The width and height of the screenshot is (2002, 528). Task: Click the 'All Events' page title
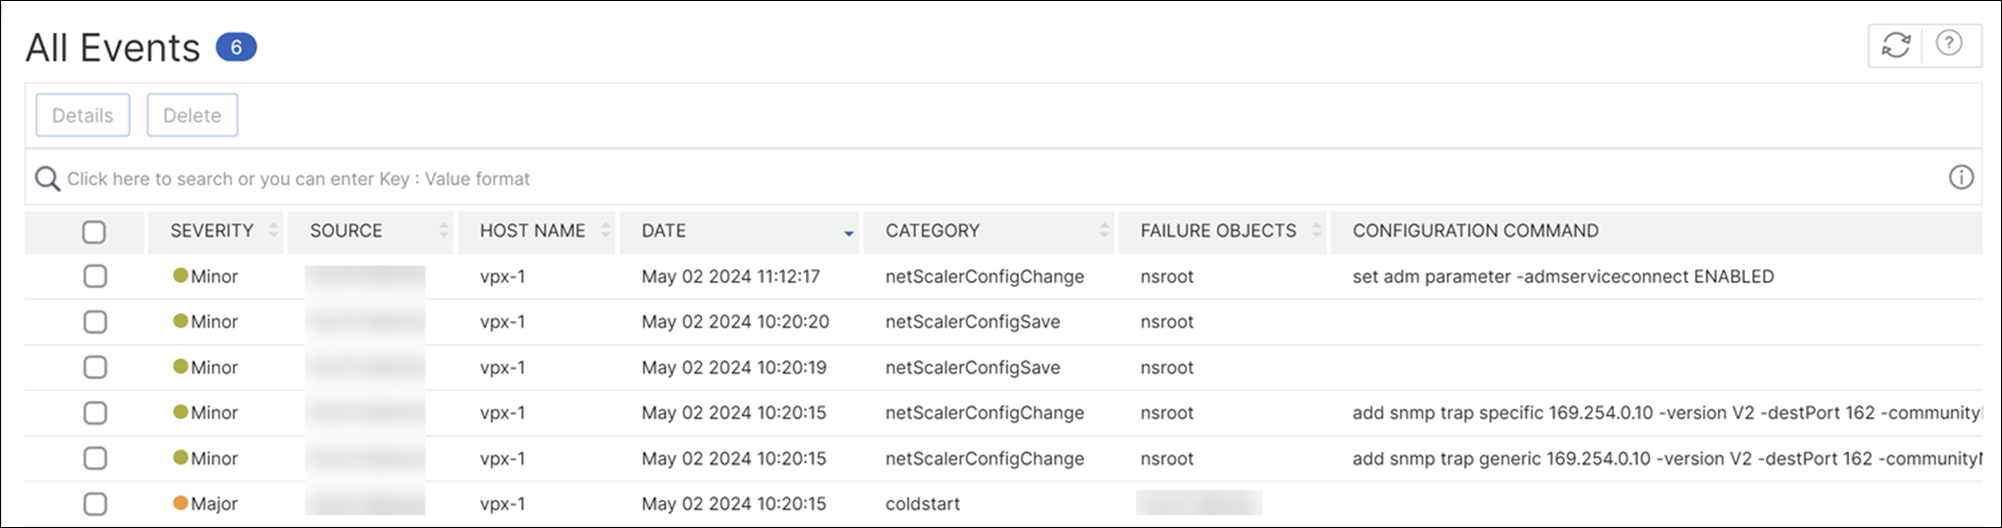click(x=113, y=48)
